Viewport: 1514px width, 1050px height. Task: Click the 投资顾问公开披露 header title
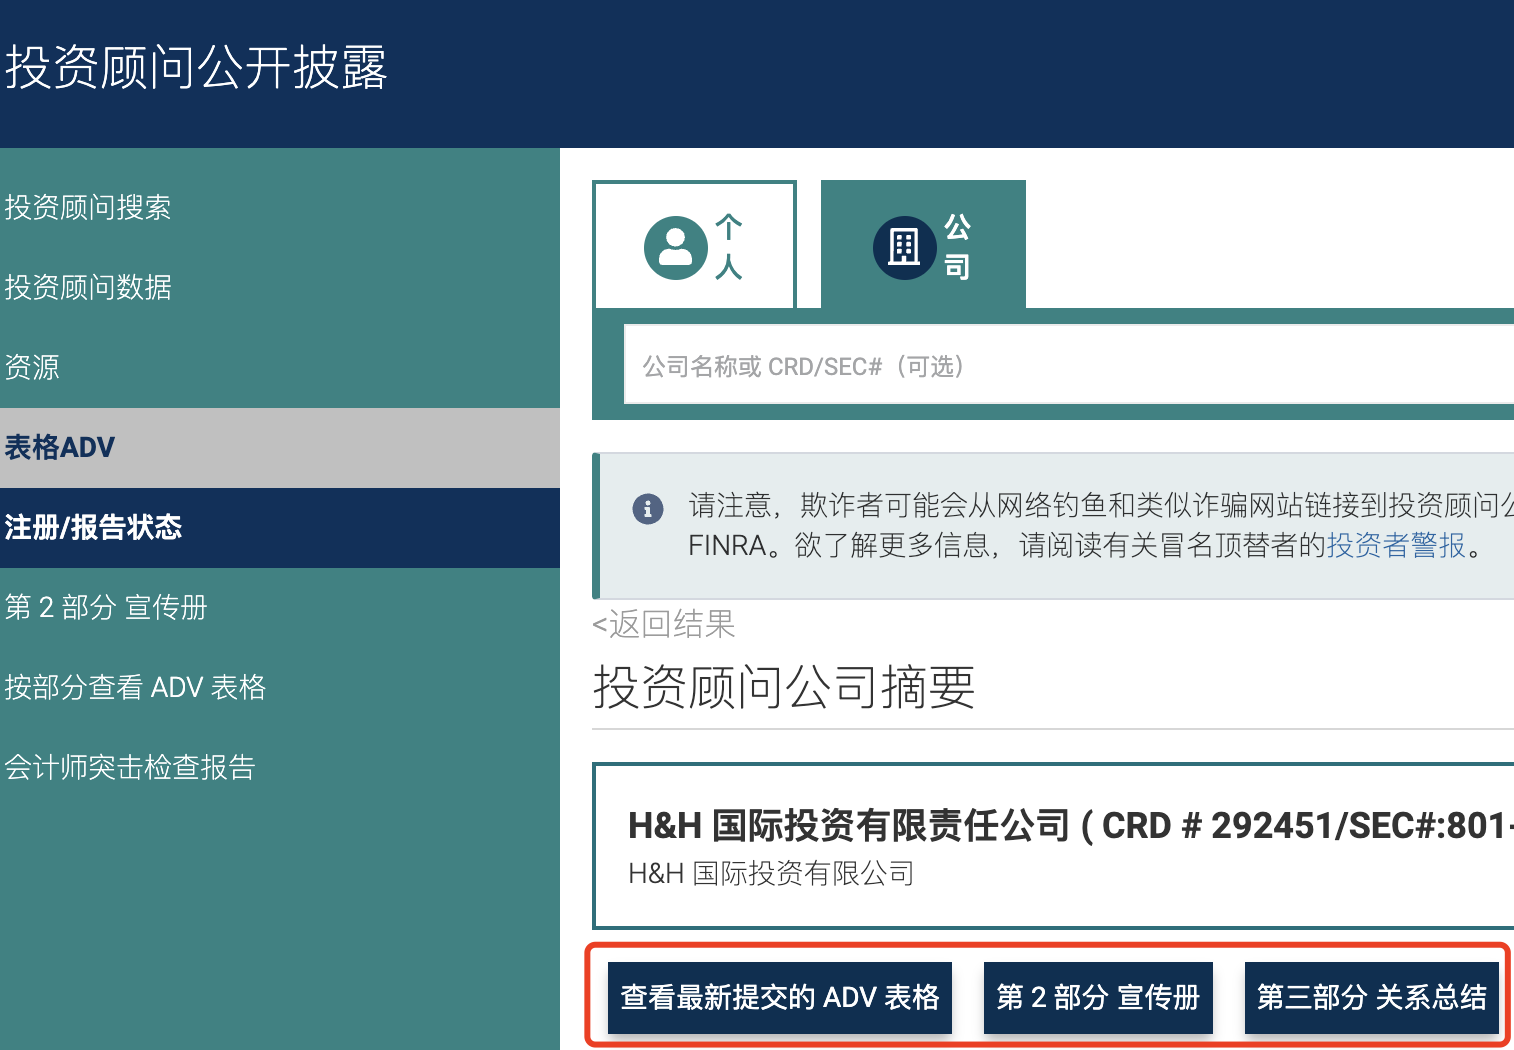click(x=196, y=68)
